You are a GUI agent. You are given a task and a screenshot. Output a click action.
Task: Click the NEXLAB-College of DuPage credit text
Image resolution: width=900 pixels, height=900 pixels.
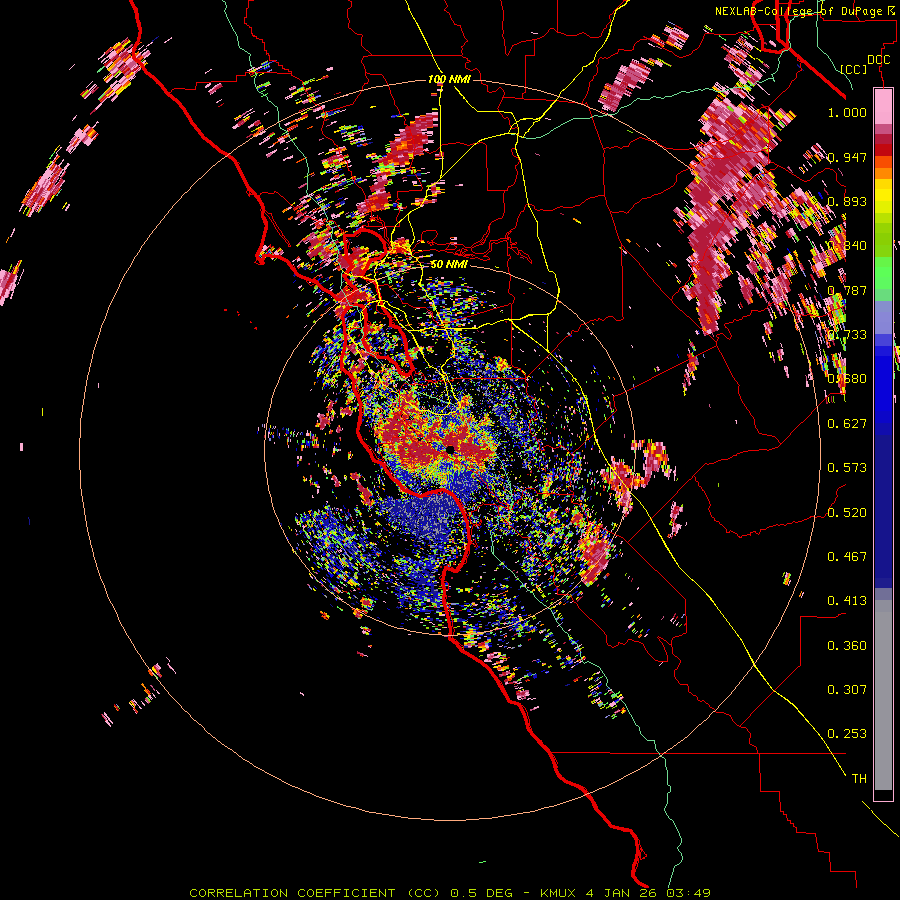[x=804, y=11]
